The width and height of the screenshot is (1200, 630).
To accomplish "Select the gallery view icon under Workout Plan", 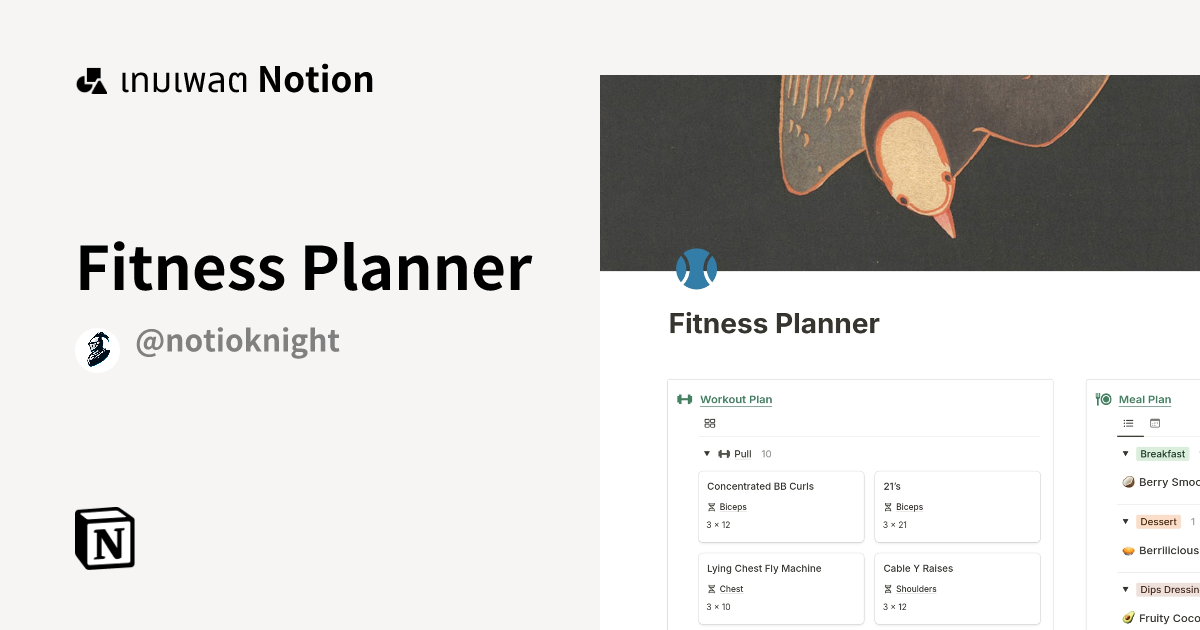I will pyautogui.click(x=710, y=423).
